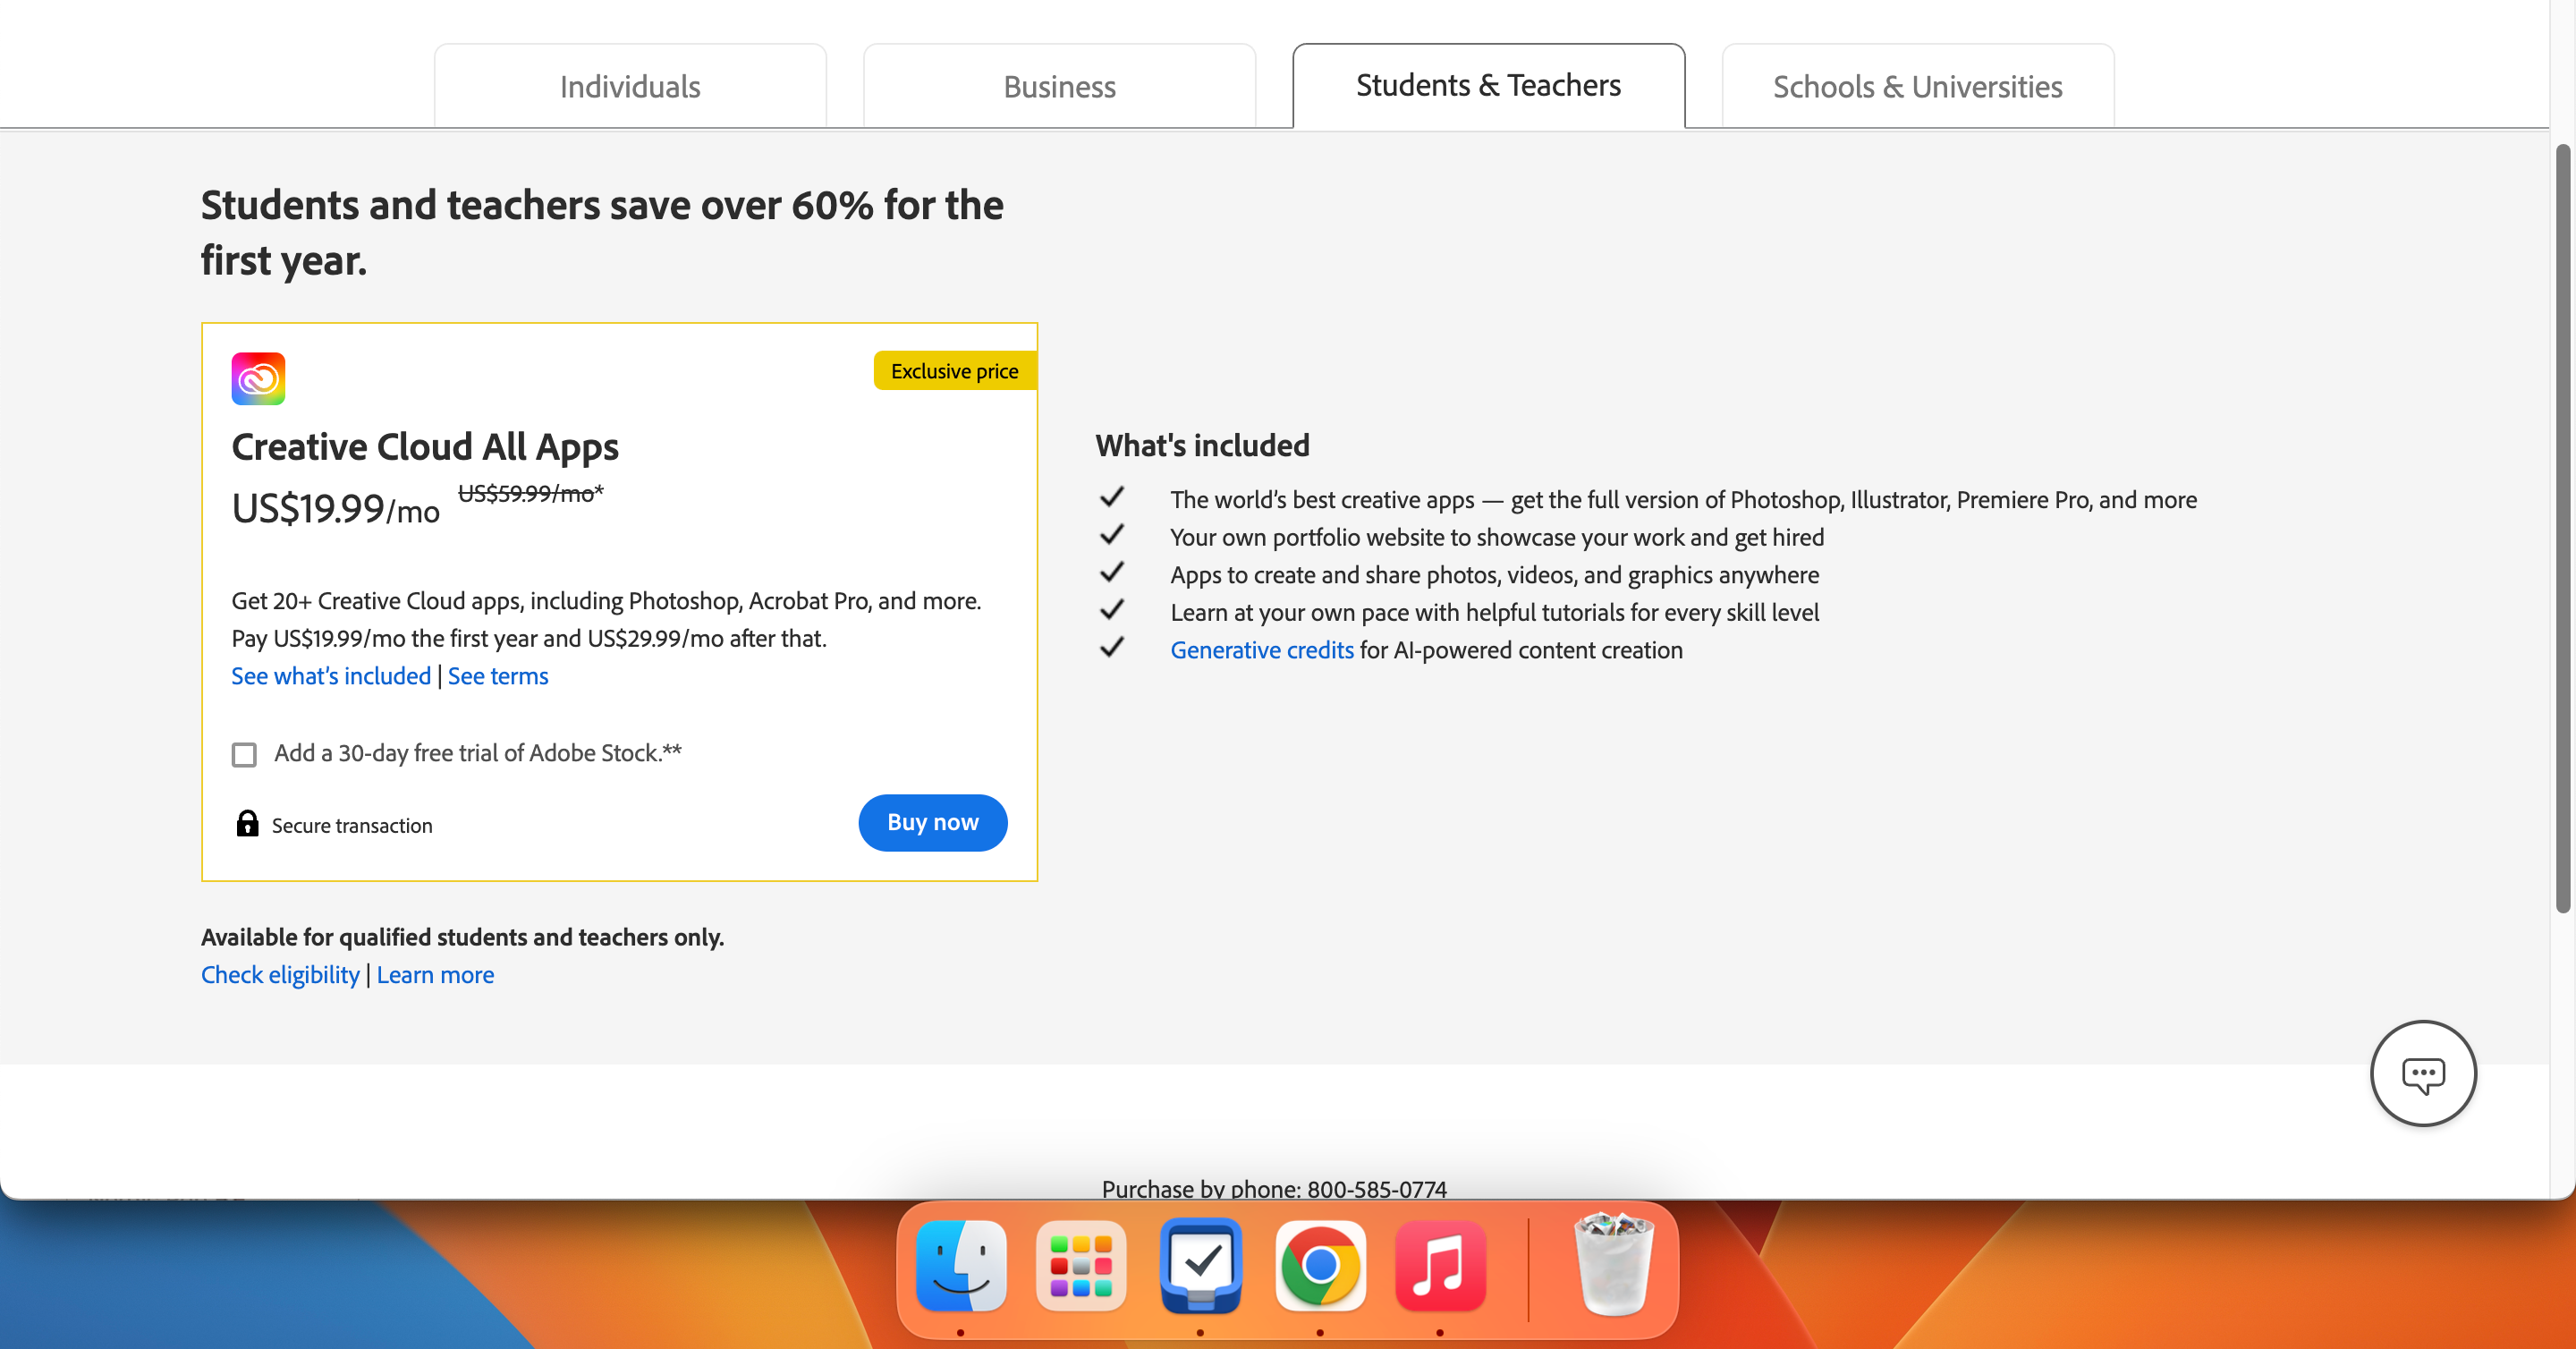Image resolution: width=2576 pixels, height=1349 pixels.
Task: Switch to the Individuals tab
Action: [630, 87]
